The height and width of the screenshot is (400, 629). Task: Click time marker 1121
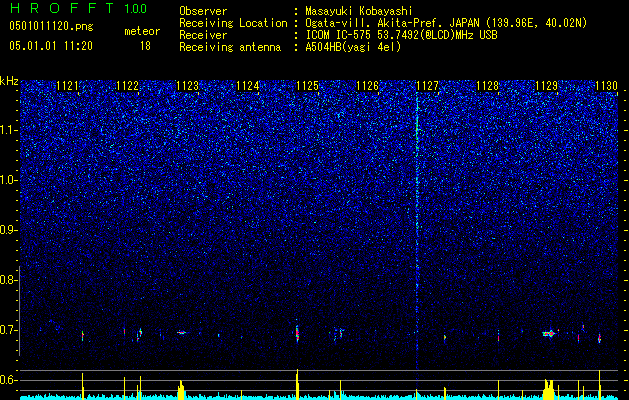click(x=67, y=86)
